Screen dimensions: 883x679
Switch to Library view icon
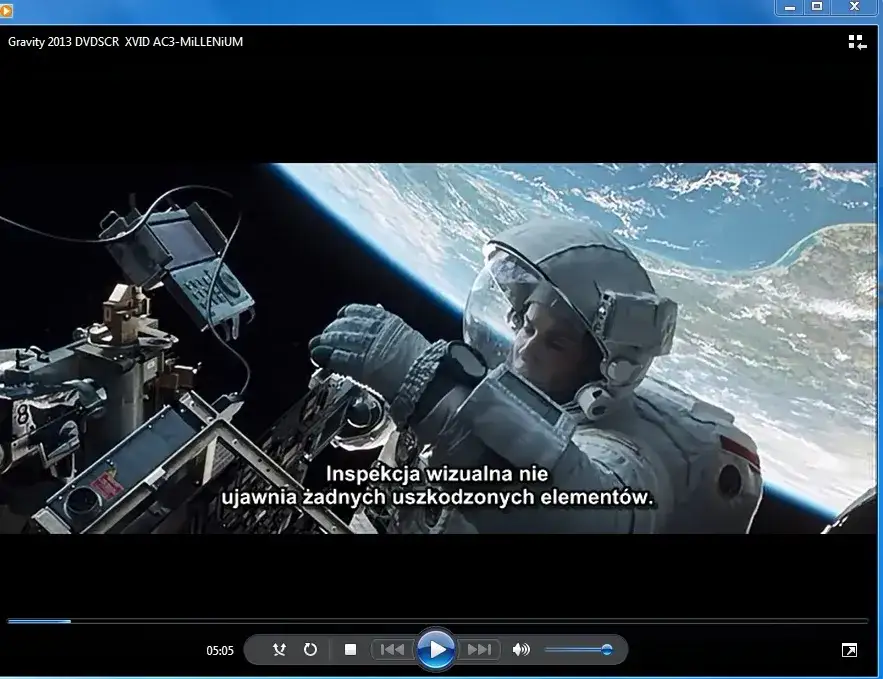pos(857,42)
